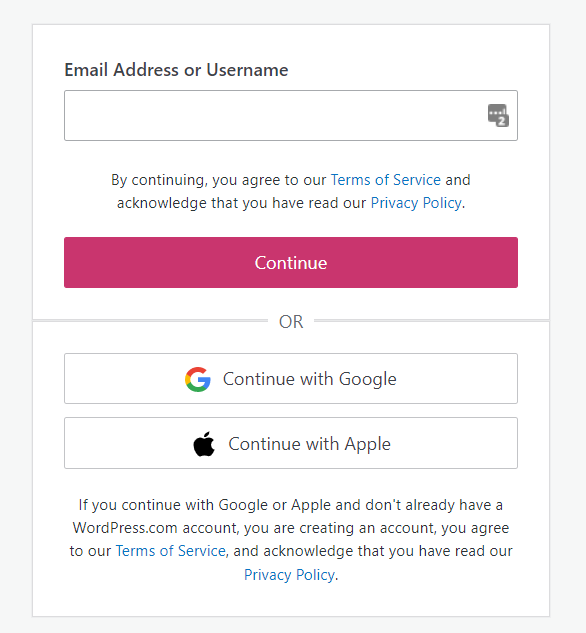Focus the Email Address or Username field

[x=291, y=115]
